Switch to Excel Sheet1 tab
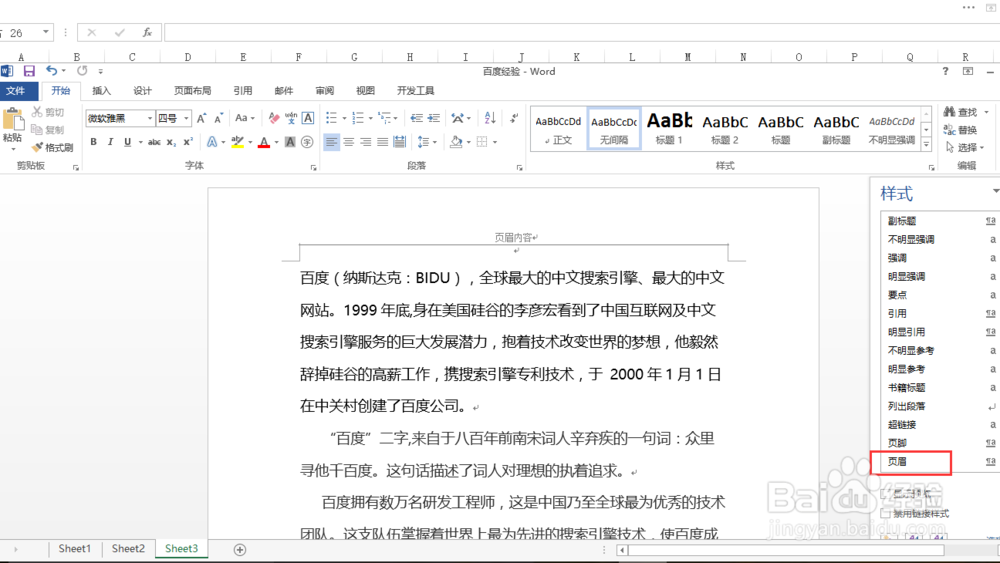 coord(75,548)
